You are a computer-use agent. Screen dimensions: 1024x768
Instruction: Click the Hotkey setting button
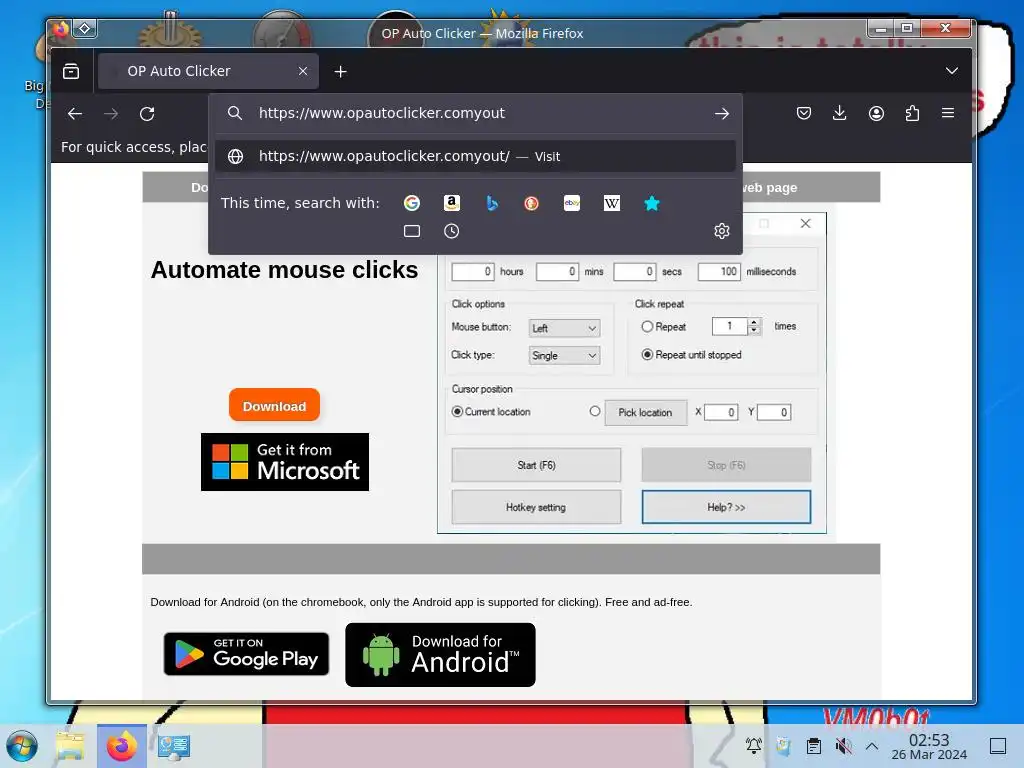pyautogui.click(x=536, y=507)
